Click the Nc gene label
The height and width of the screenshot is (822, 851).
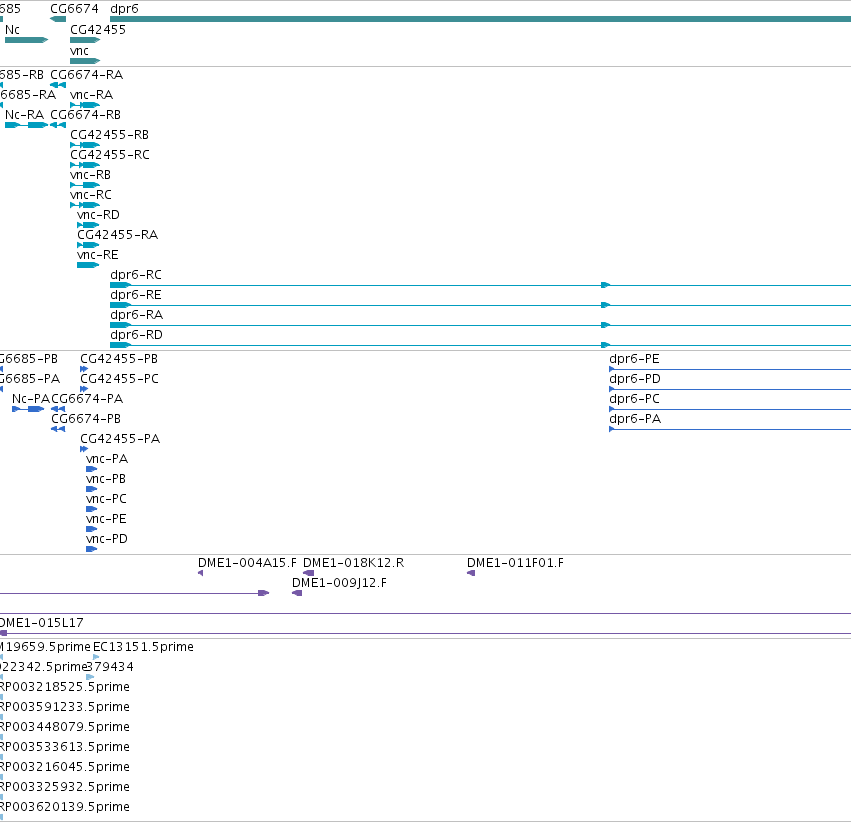pos(12,30)
